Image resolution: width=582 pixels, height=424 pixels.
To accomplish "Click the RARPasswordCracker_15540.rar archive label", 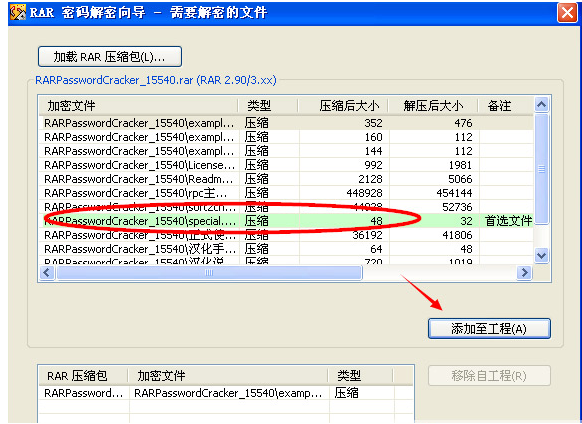I will (x=156, y=80).
